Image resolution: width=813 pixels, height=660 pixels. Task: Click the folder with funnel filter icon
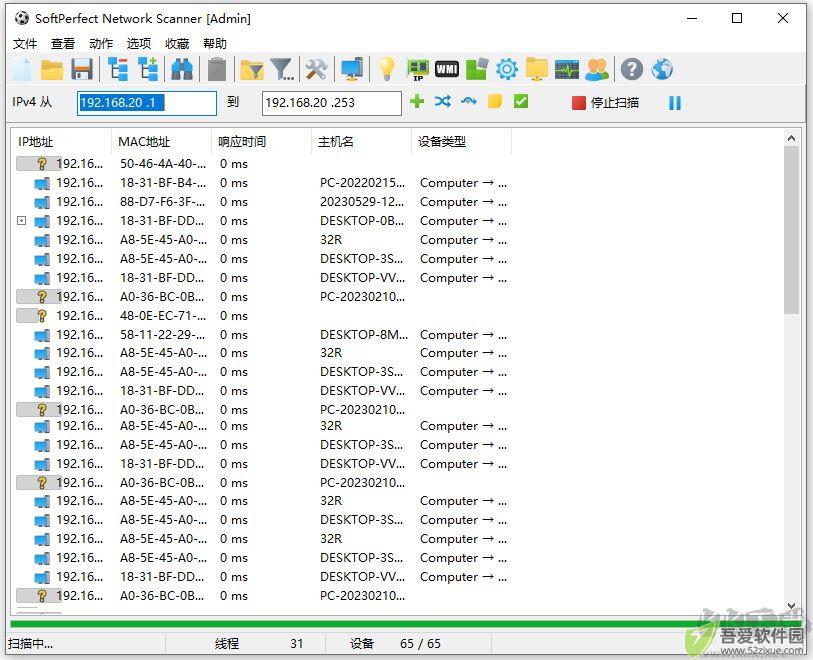[x=252, y=70]
